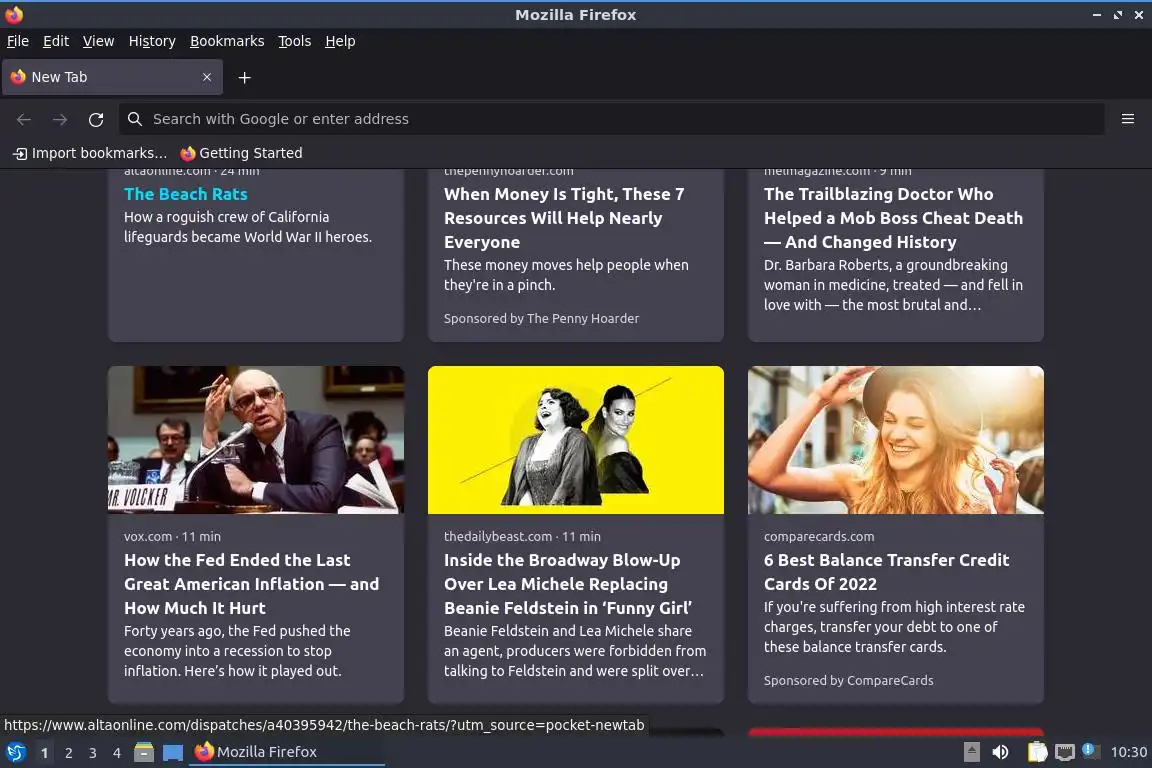Focus the Search with Google address field
Screen dimensions: 1152x768
pos(611,119)
